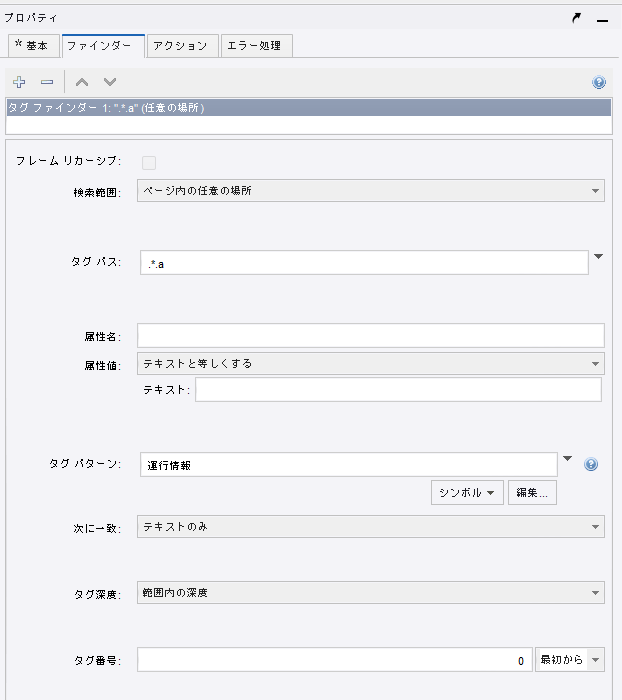622x700 pixels.
Task: Open 次に一致 dropdown テキストのみ
Action: pos(371,527)
